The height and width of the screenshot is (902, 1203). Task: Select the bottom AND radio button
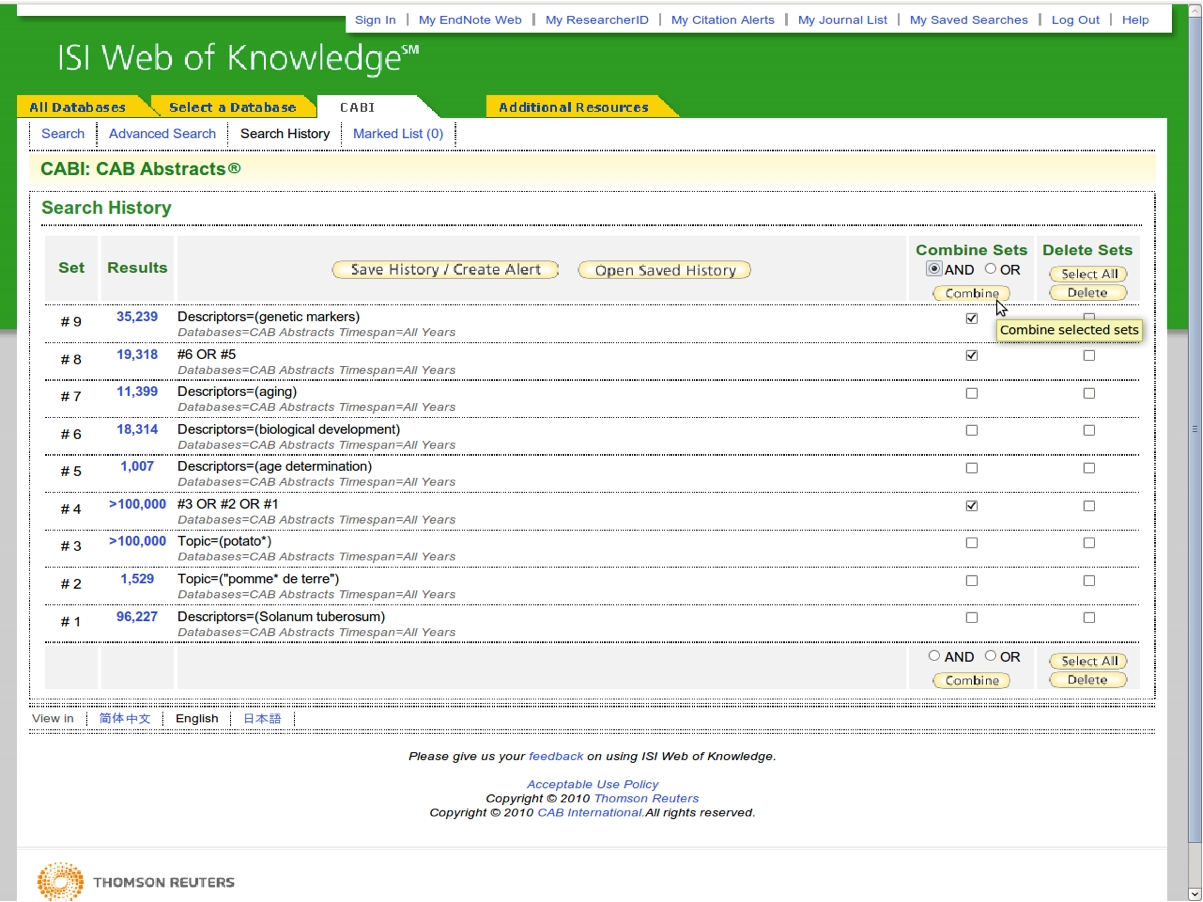(934, 656)
